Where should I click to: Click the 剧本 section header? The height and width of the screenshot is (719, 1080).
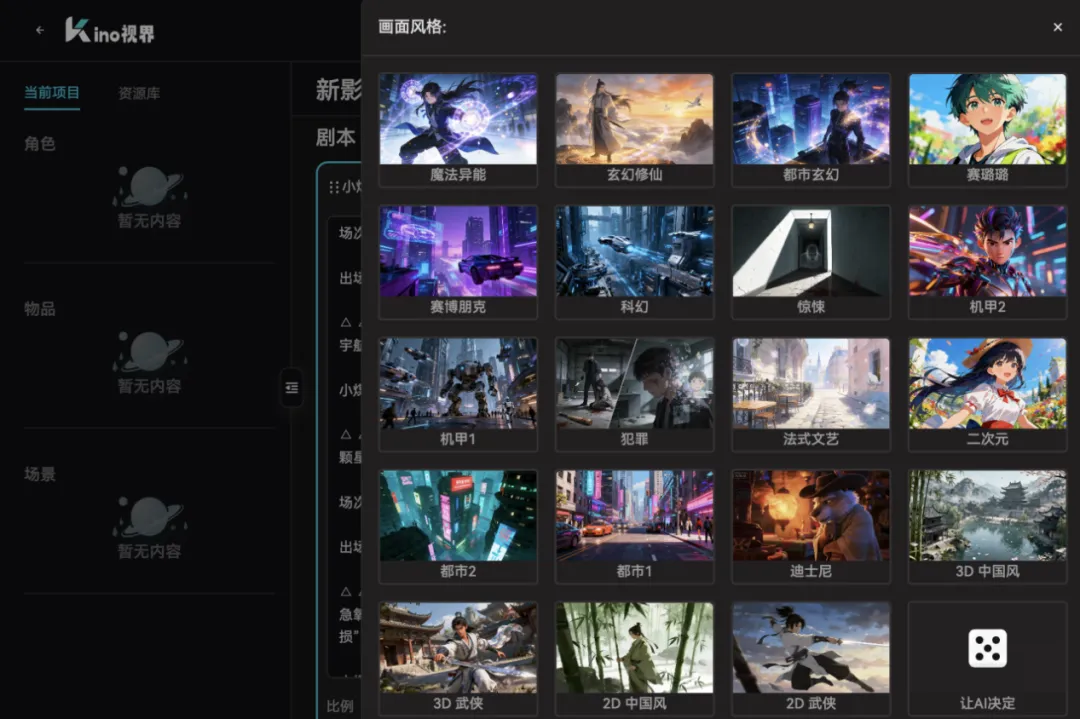point(334,137)
